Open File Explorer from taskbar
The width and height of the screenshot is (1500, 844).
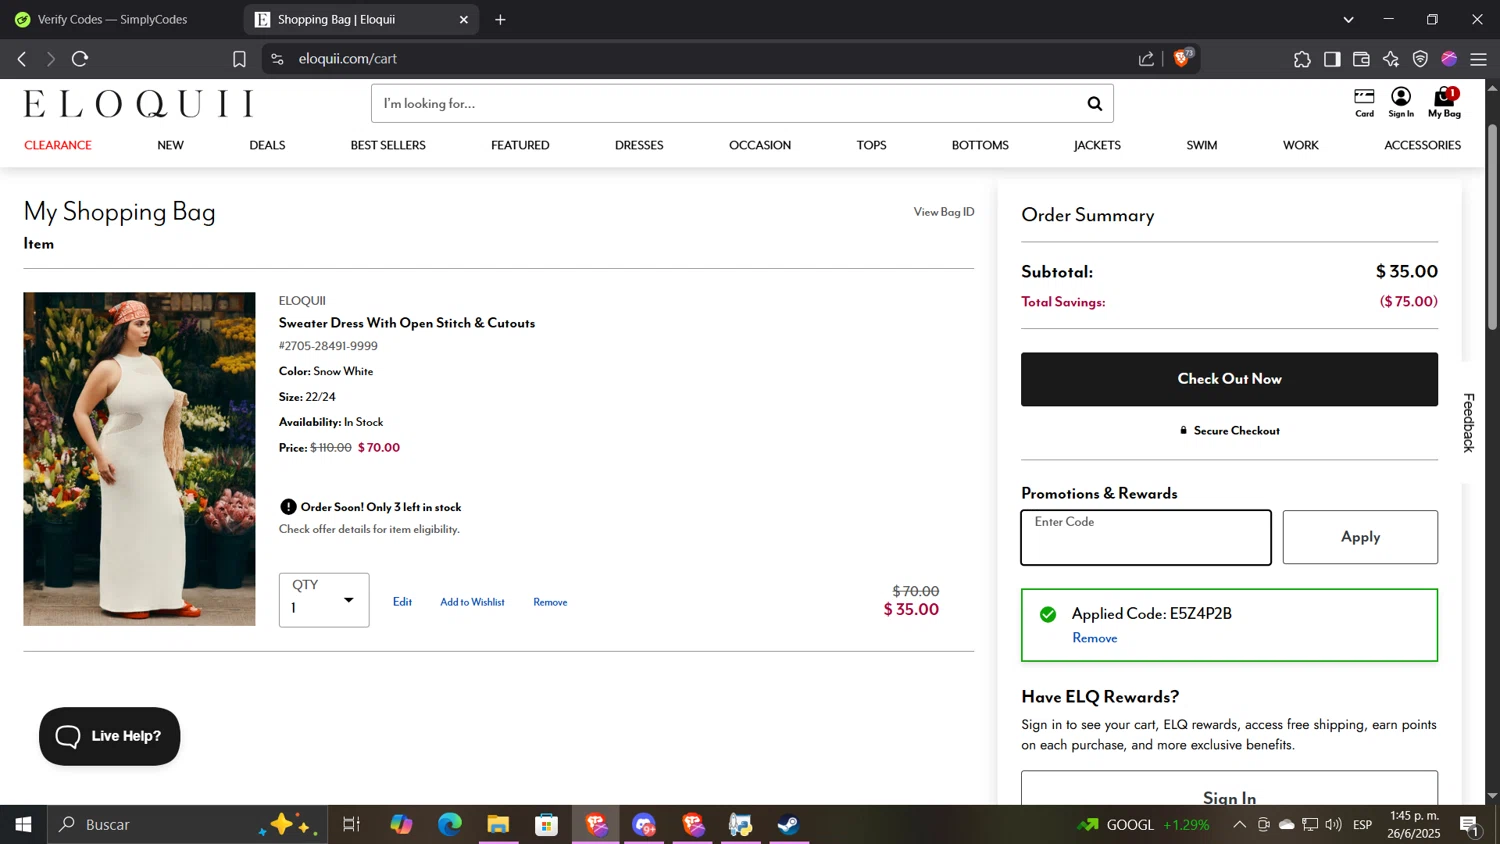click(x=498, y=825)
